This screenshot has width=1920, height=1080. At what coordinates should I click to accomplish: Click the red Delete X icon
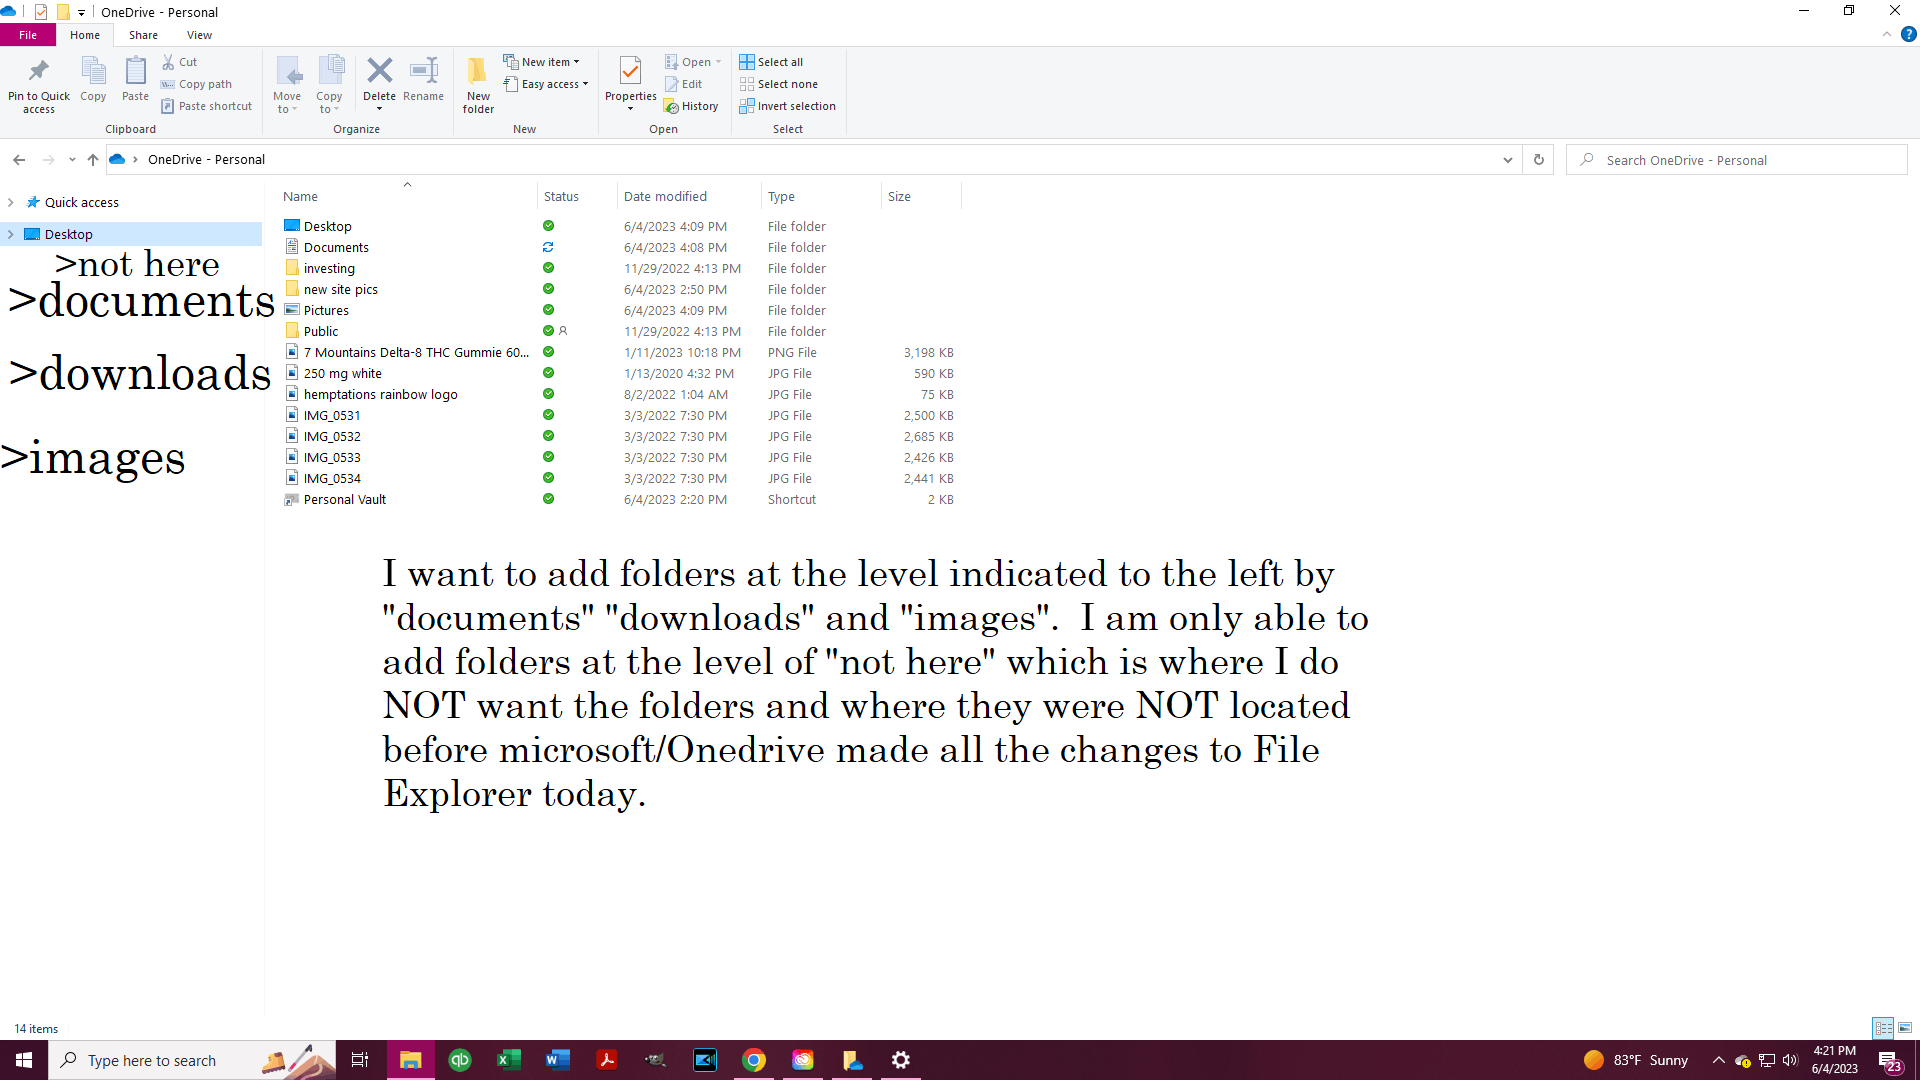tap(379, 71)
